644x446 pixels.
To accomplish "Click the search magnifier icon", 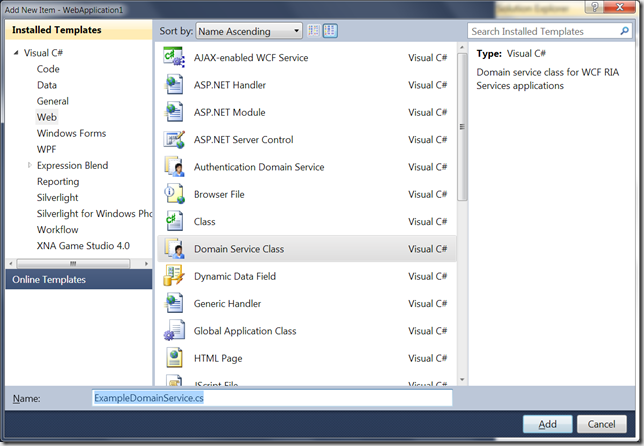I will 624,31.
